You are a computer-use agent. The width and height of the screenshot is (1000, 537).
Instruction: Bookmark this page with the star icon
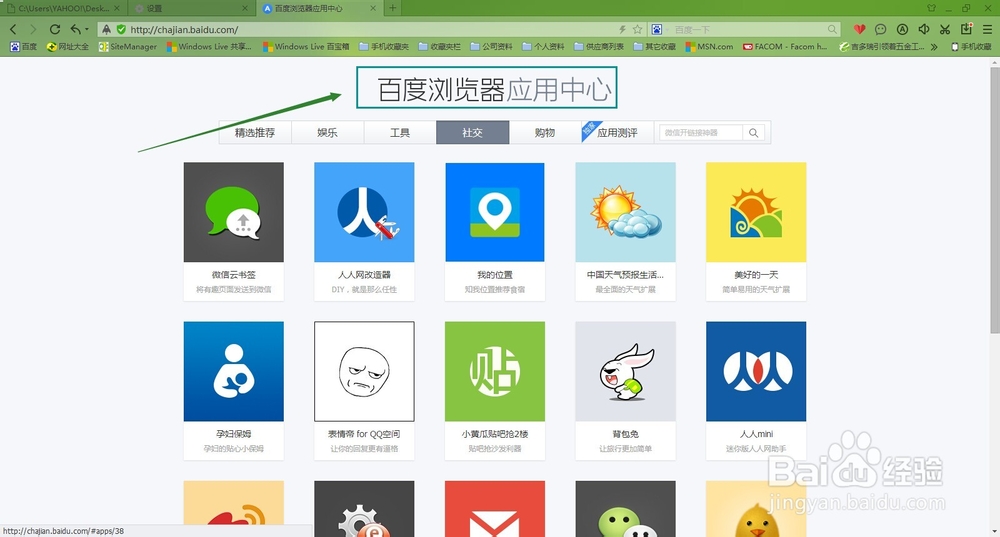tap(637, 29)
